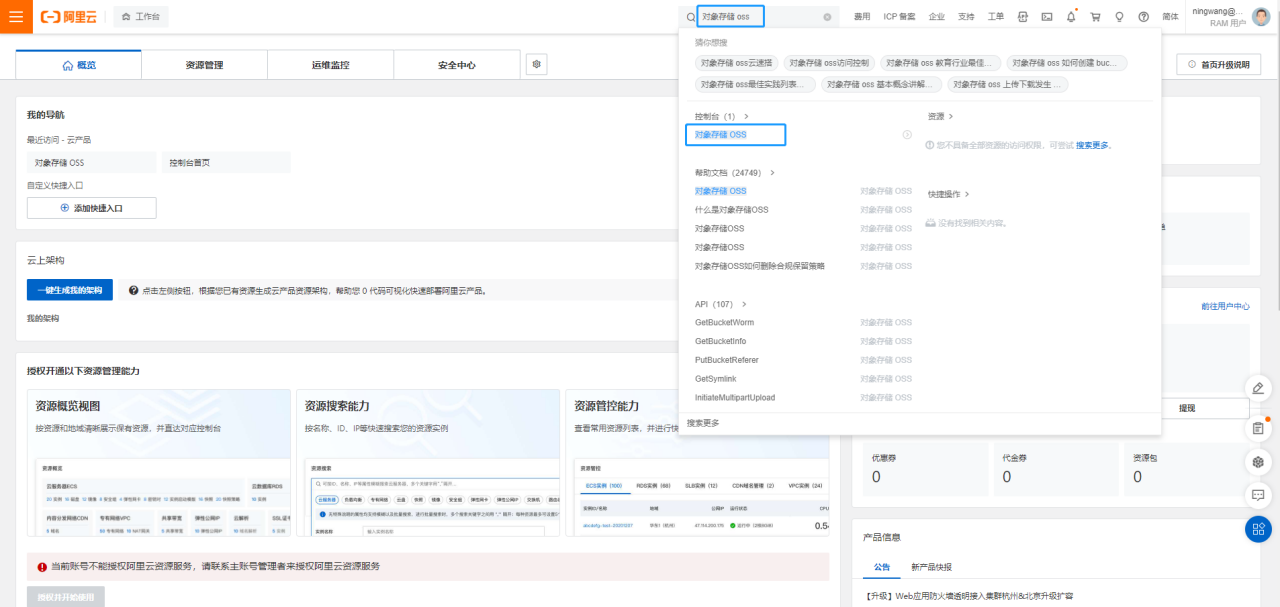Open the notification bell
The width and height of the screenshot is (1280, 607).
point(1071,17)
